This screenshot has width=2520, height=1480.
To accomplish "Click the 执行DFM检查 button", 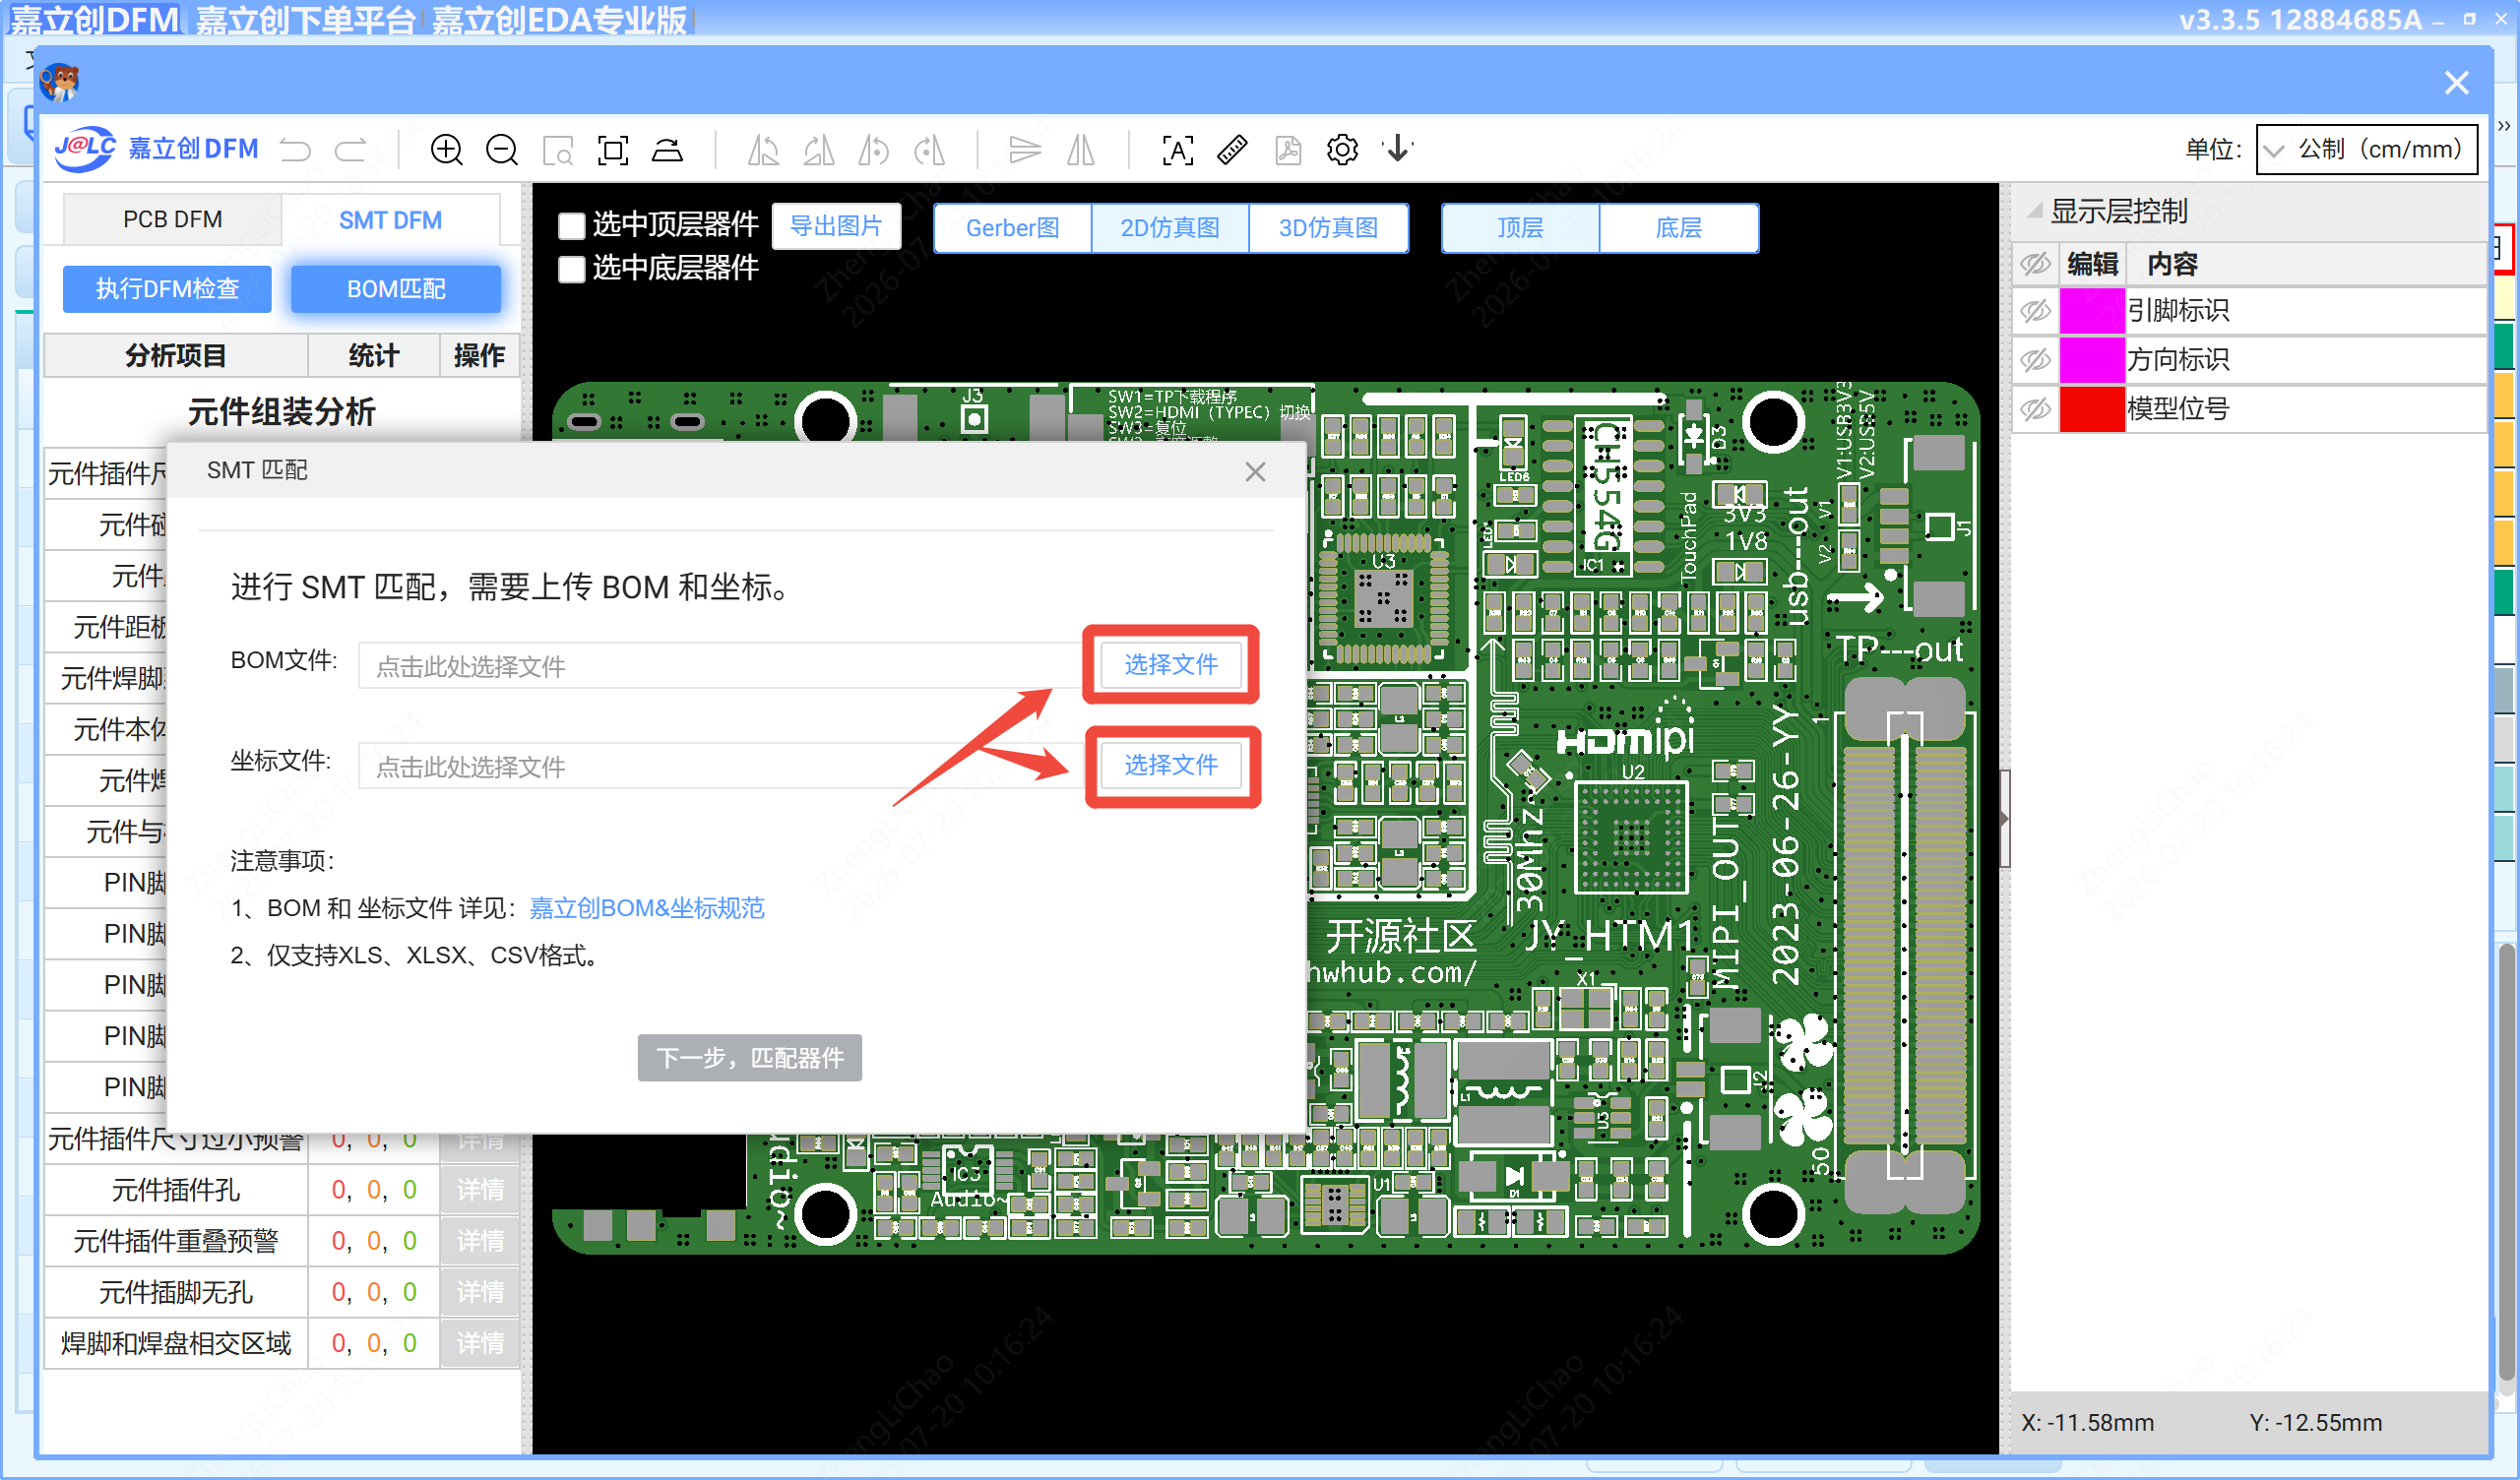I will pos(167,289).
